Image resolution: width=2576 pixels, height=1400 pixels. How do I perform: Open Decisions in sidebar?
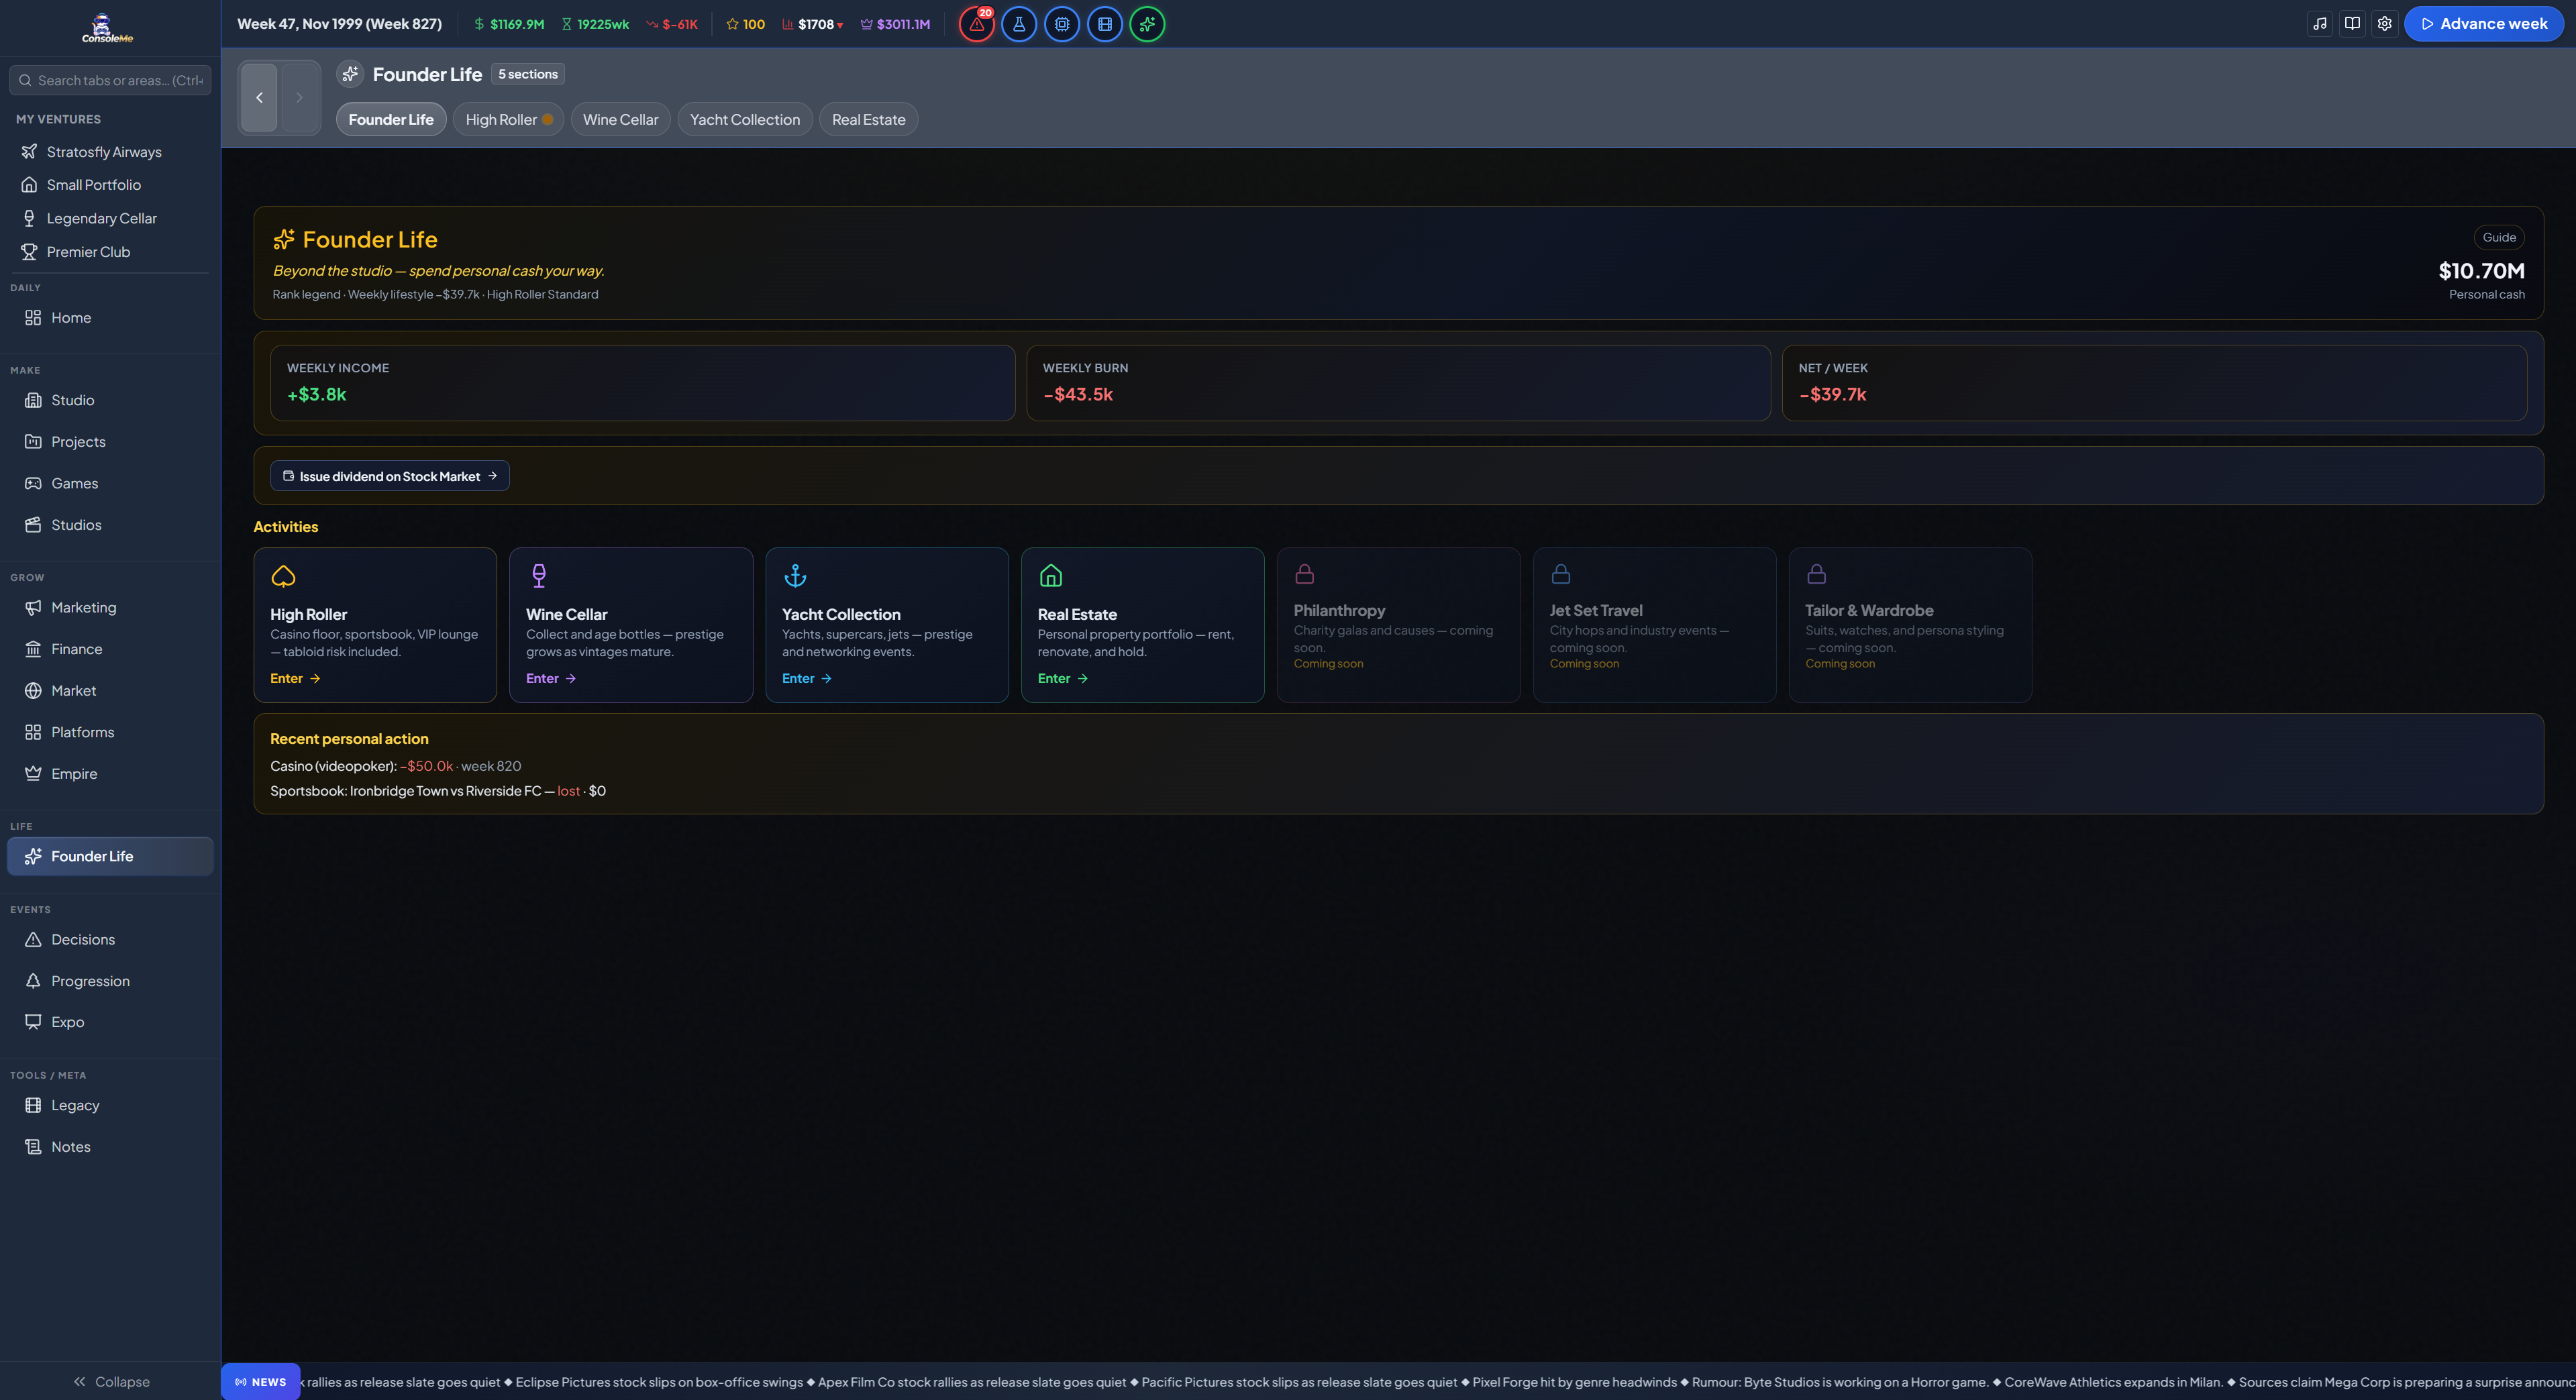pos(110,940)
